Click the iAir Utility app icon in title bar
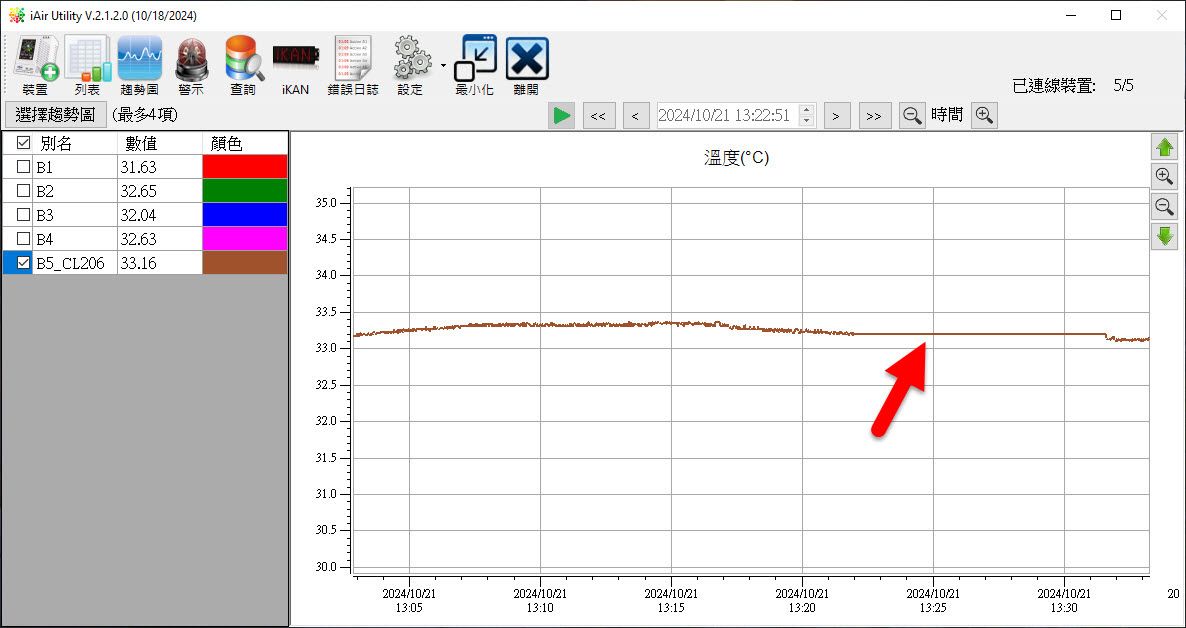Image resolution: width=1186 pixels, height=628 pixels. click(x=16, y=15)
